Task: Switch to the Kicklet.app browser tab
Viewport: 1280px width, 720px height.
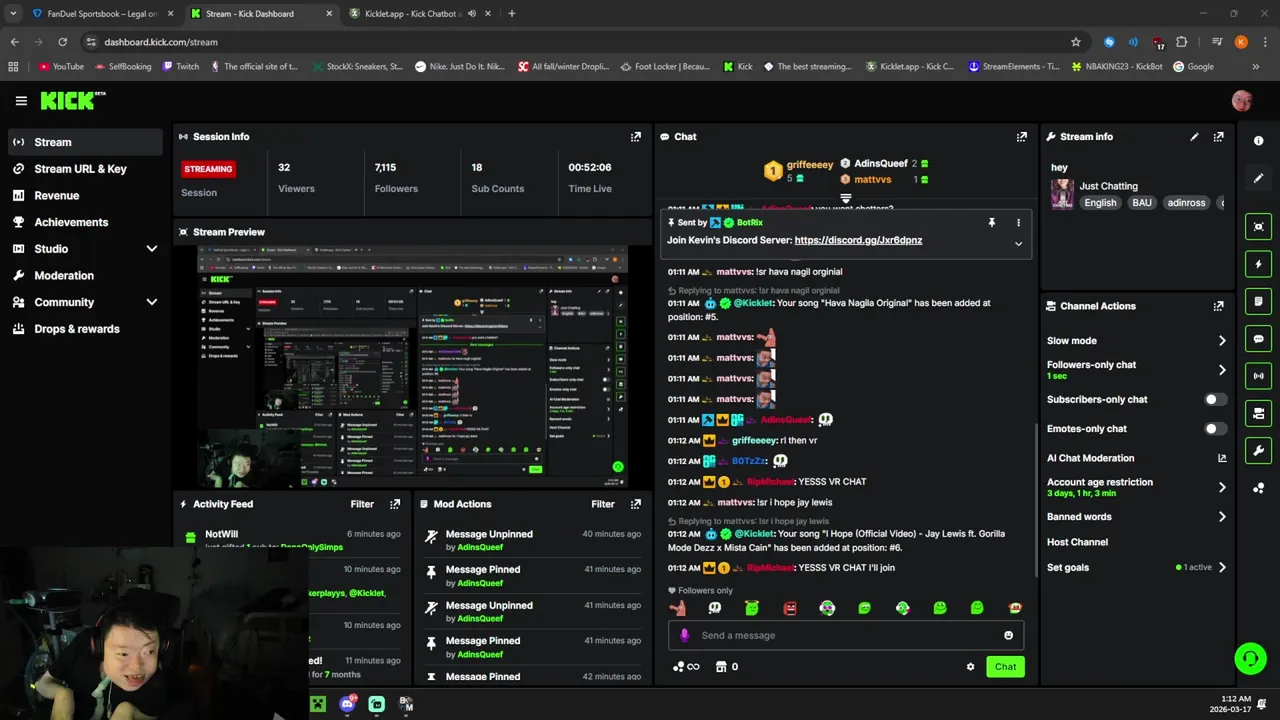Action: [413, 14]
